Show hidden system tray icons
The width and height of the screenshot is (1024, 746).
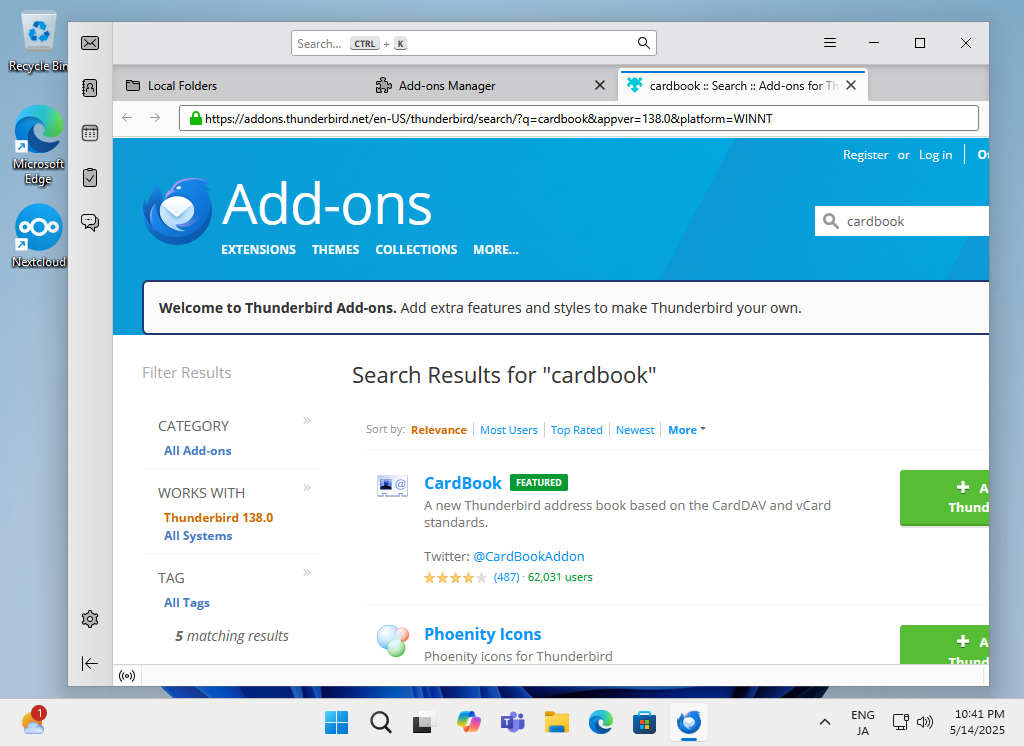tap(825, 722)
